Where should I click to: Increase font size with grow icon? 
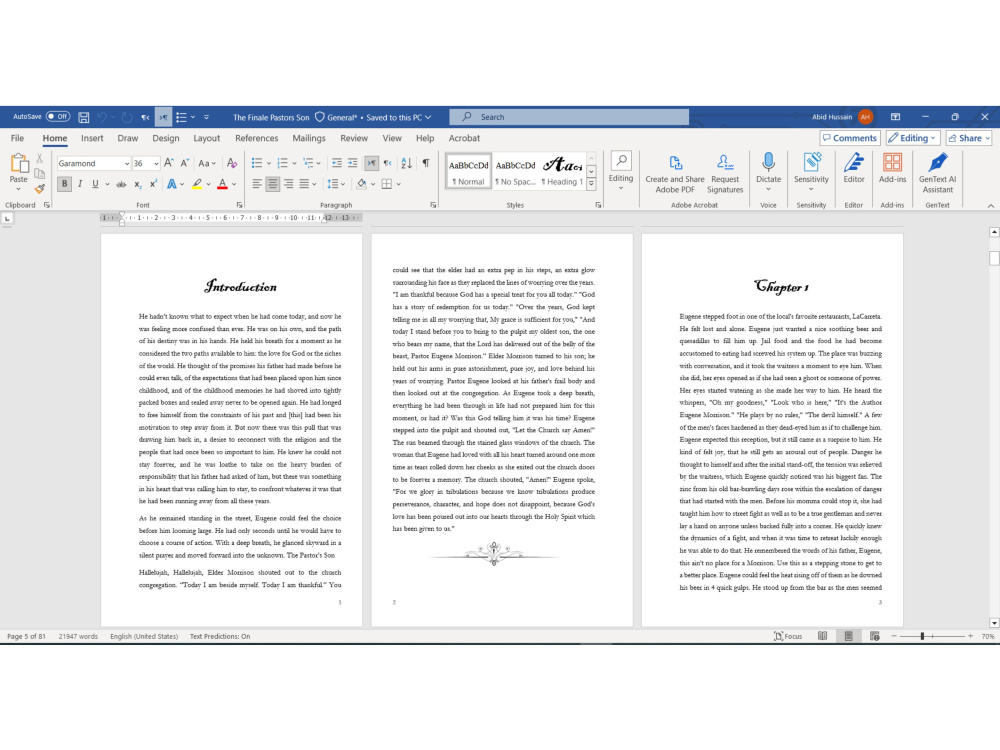169,163
